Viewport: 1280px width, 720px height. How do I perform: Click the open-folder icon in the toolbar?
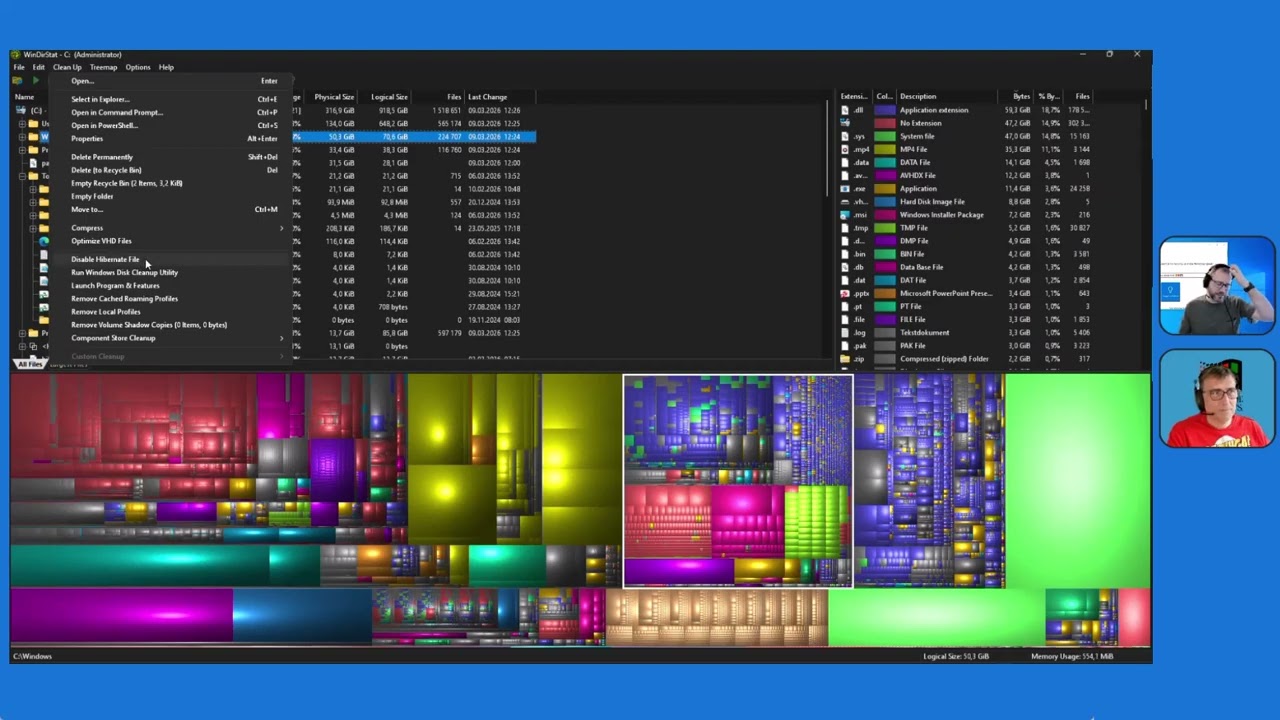tap(17, 81)
